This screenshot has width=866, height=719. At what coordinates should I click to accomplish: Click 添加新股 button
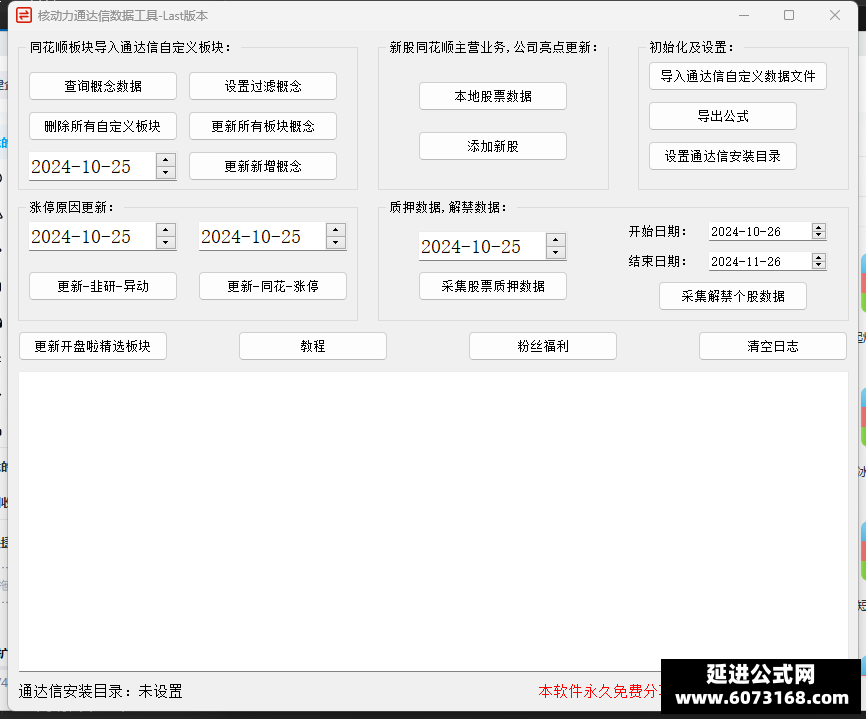[x=493, y=146]
